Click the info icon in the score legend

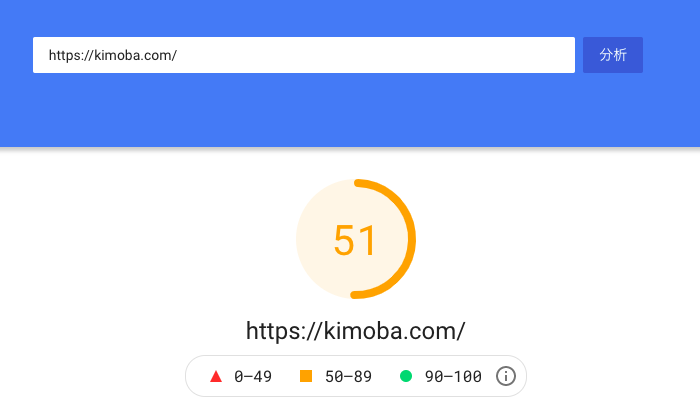point(505,376)
